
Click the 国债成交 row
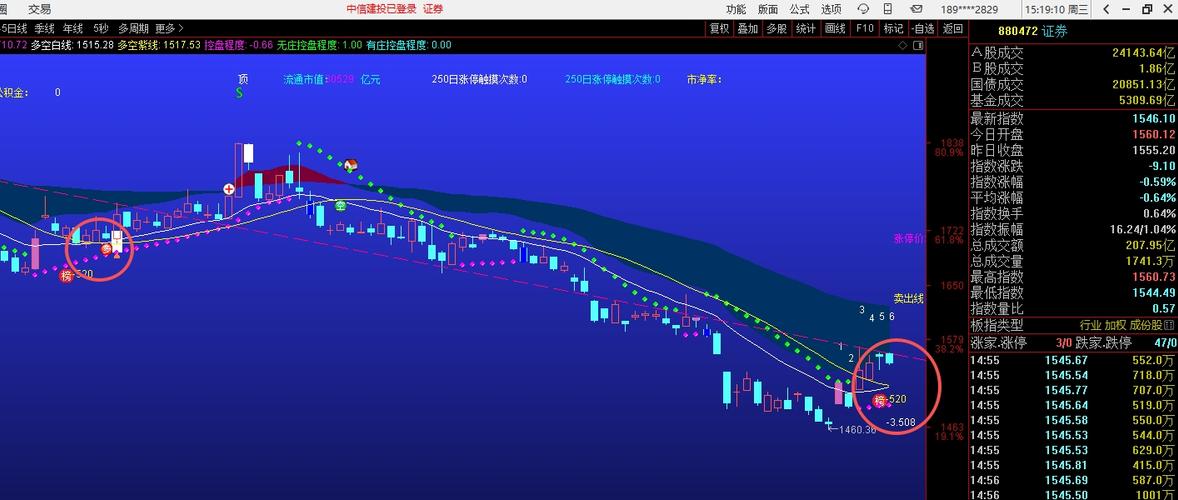1073,84
